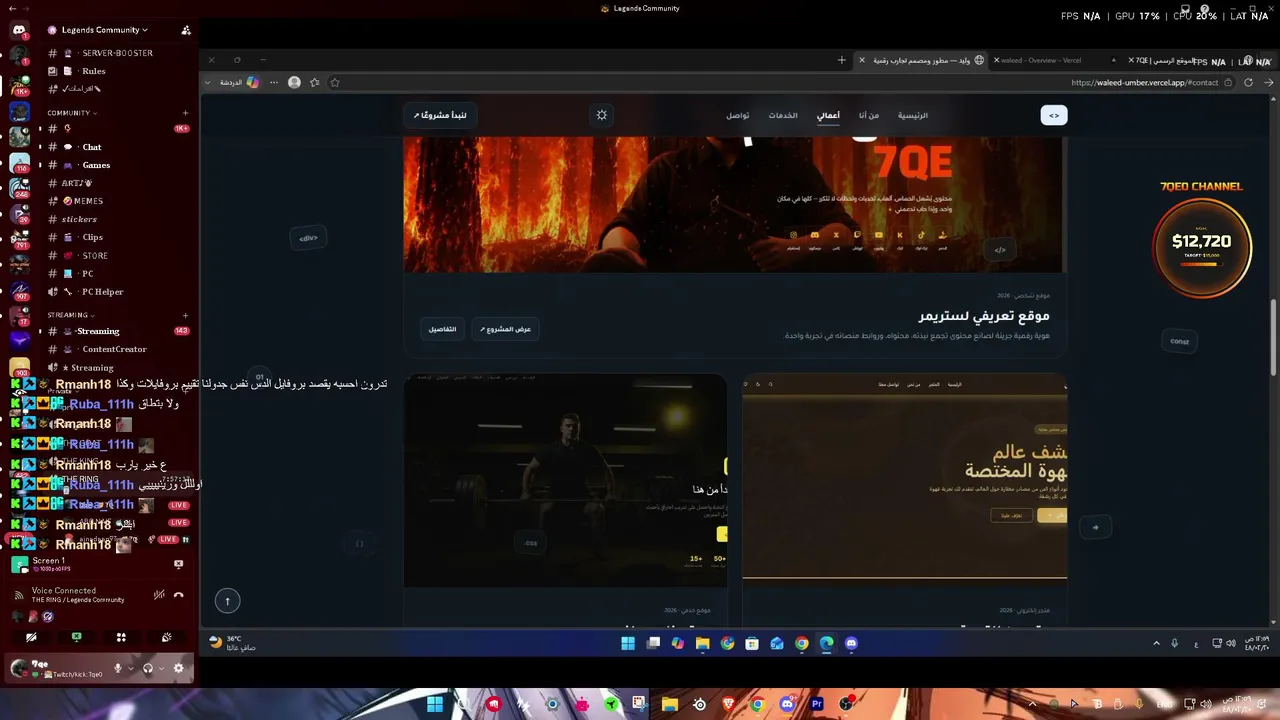The width and height of the screenshot is (1280, 720).
Task: Go to من أنا in site navigation
Action: tap(869, 115)
